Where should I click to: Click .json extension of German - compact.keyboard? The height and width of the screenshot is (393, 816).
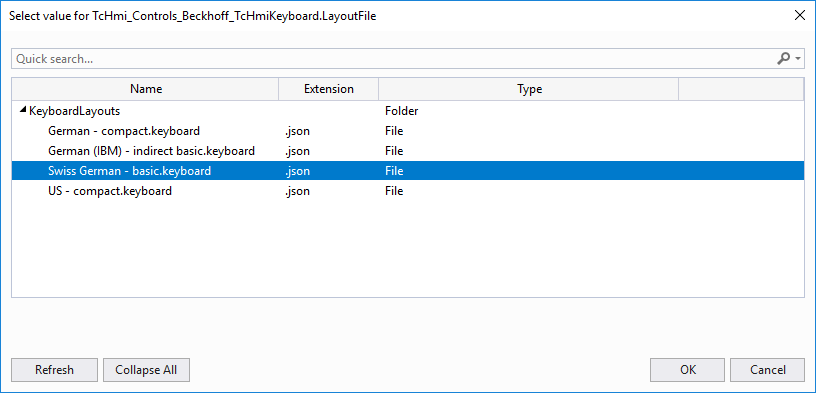297,131
